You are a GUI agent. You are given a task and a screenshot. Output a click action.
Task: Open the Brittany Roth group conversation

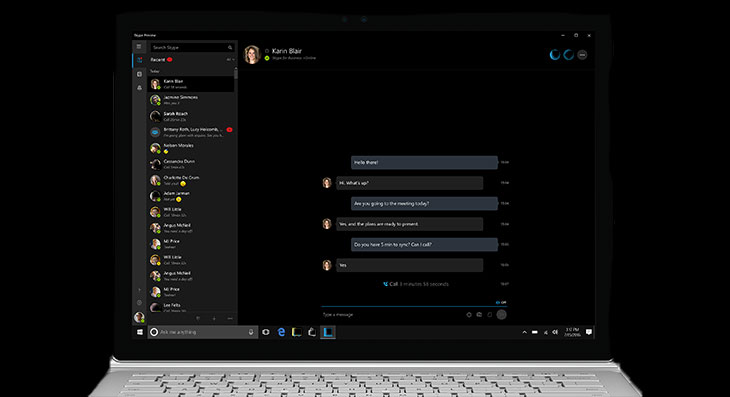click(x=191, y=132)
